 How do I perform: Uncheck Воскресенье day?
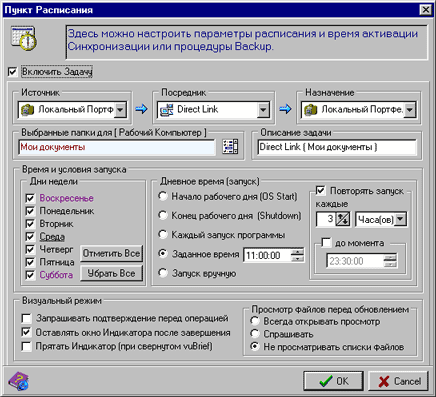[x=30, y=198]
